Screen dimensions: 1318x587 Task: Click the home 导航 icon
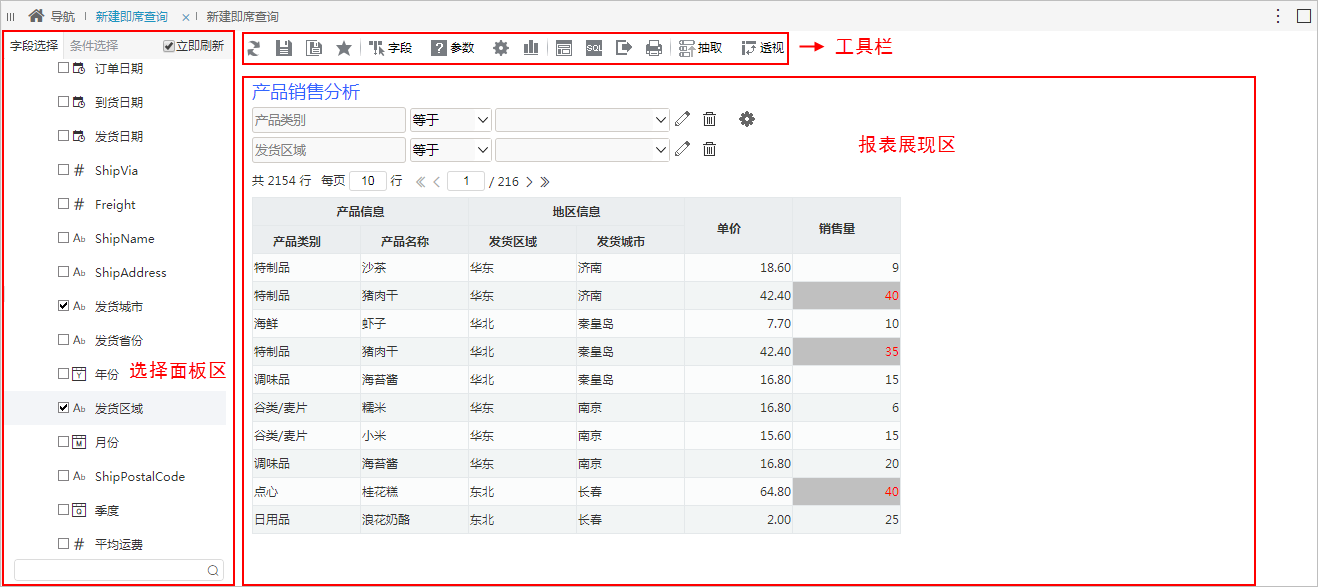(36, 16)
